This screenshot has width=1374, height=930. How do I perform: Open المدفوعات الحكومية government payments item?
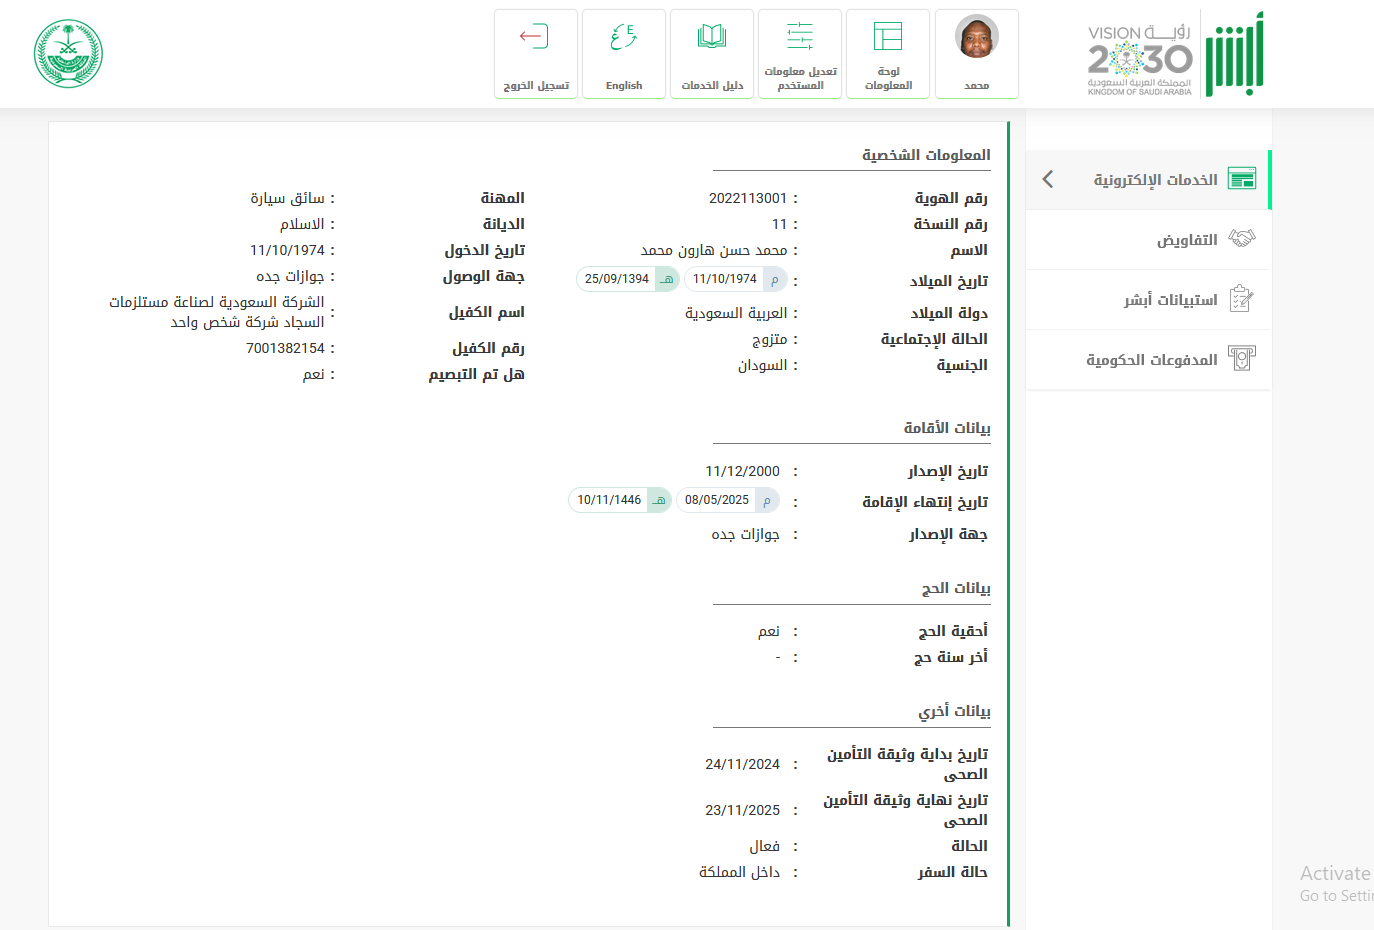tap(1152, 360)
